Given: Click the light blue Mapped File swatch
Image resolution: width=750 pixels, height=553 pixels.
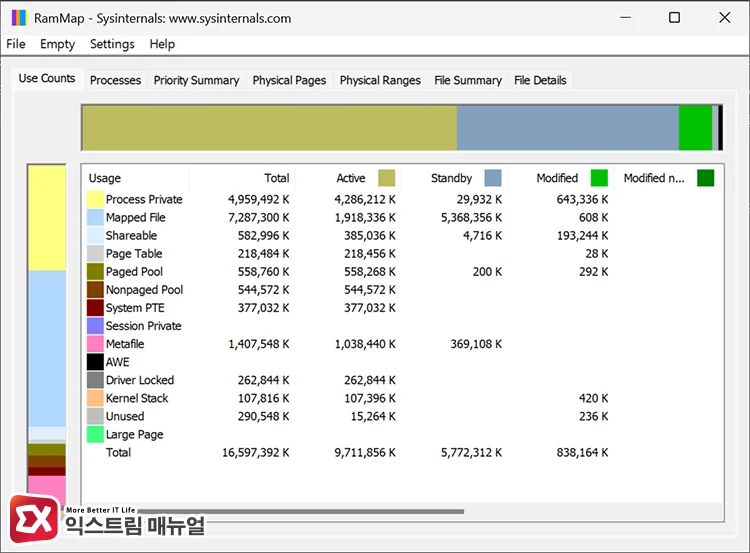Looking at the screenshot, I should click(x=95, y=217).
